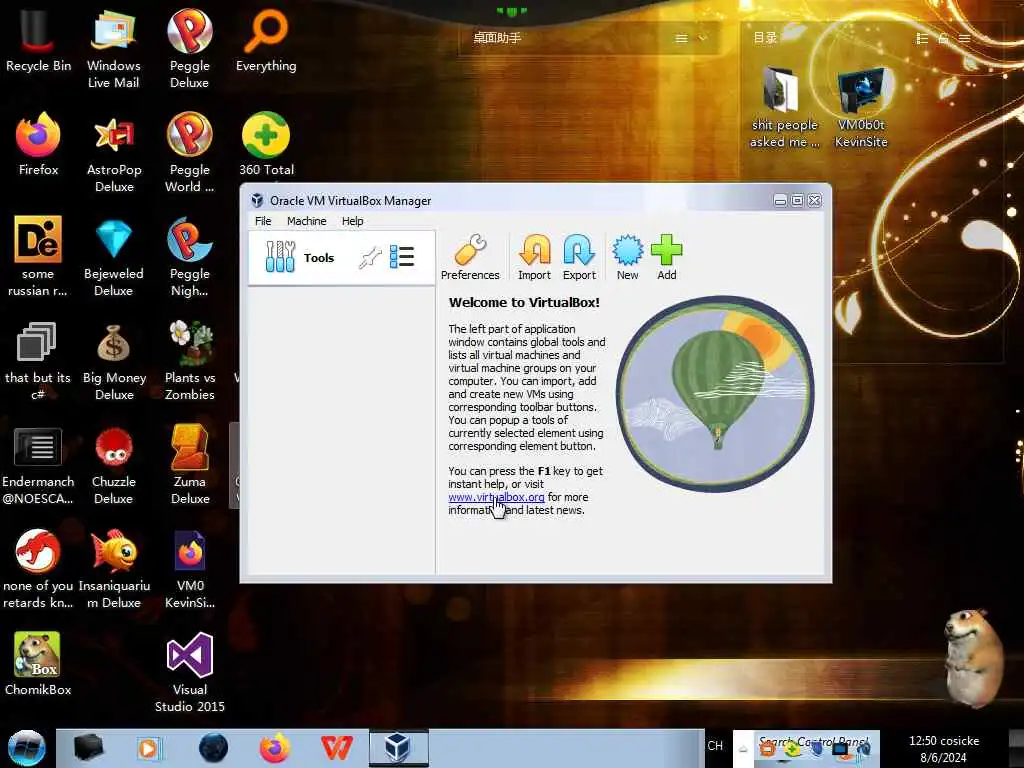1024x768 pixels.
Task: Select the Visual Studio 2015 icon
Action: 189,672
